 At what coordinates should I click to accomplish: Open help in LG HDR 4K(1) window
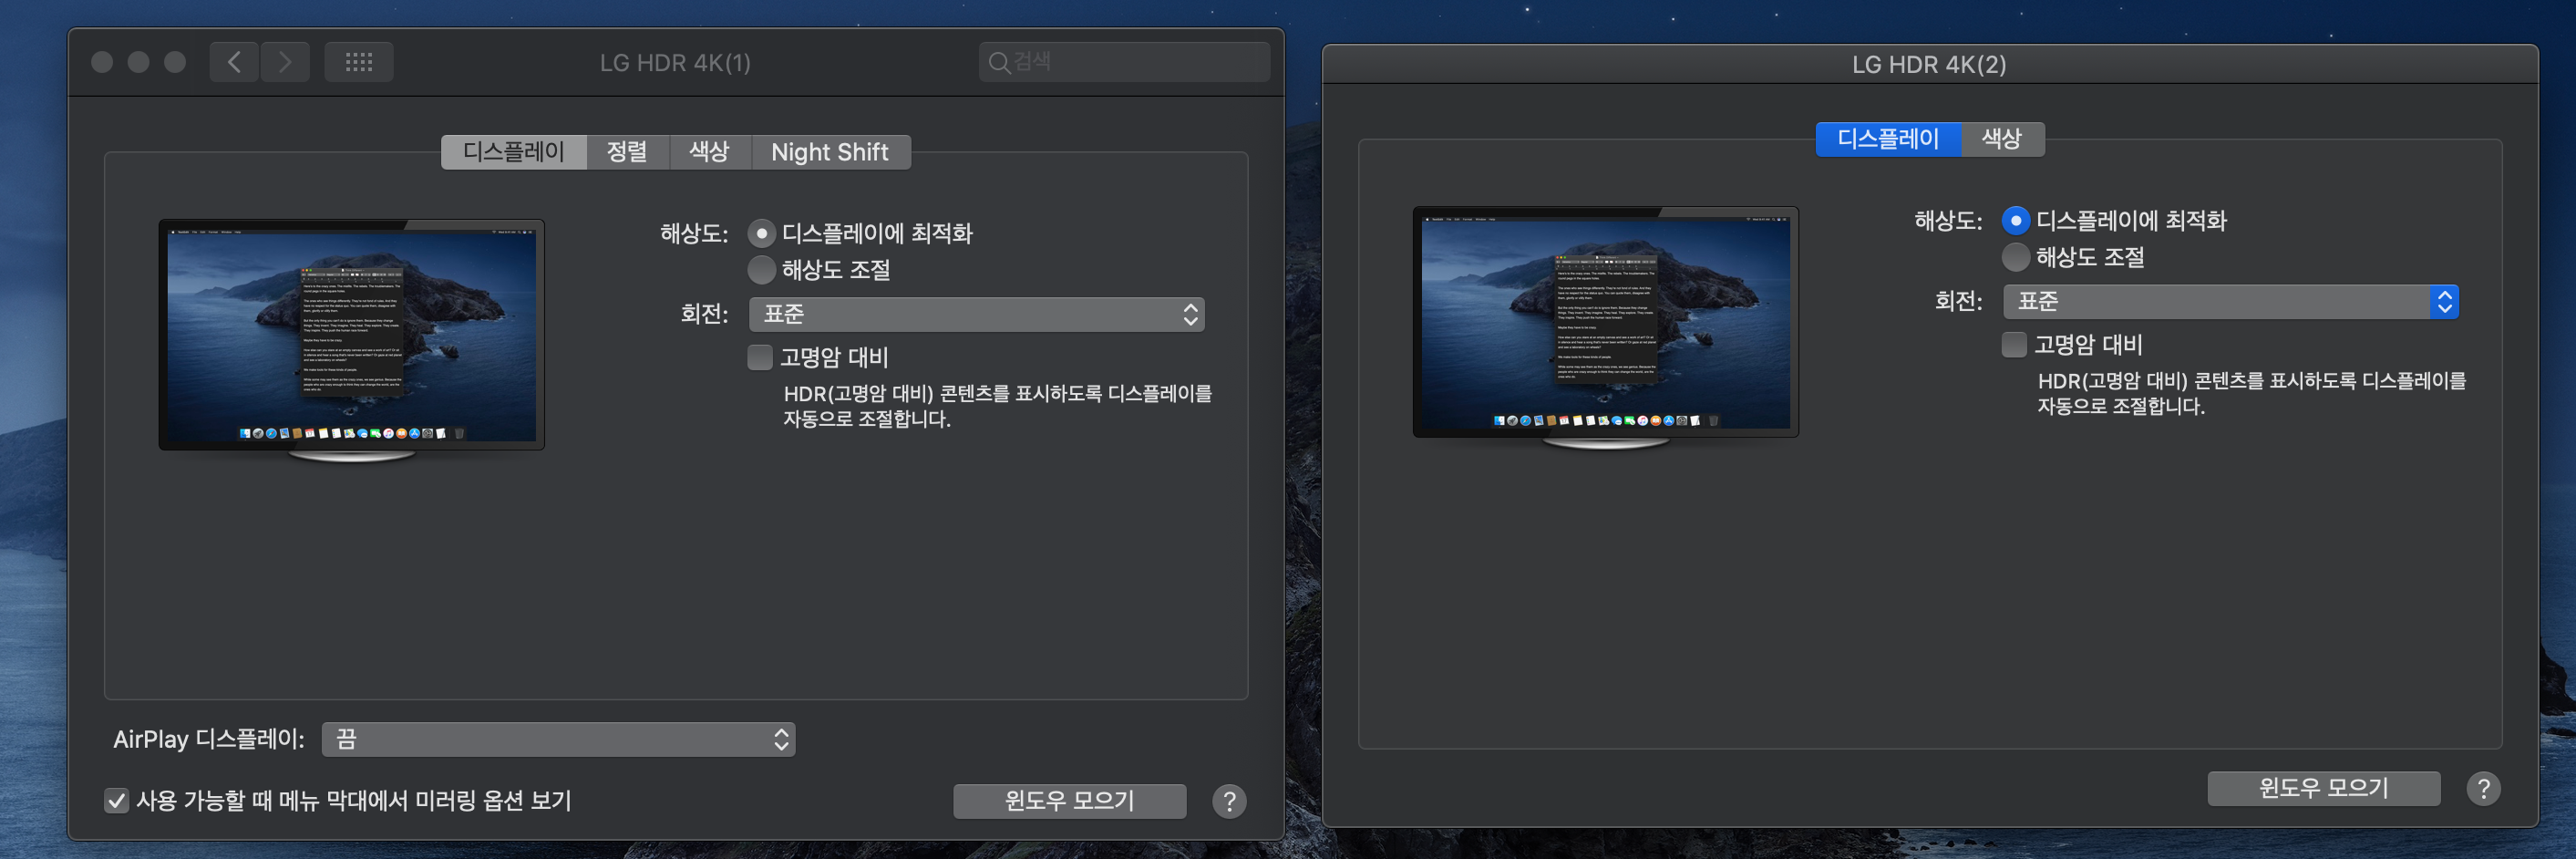[1229, 801]
